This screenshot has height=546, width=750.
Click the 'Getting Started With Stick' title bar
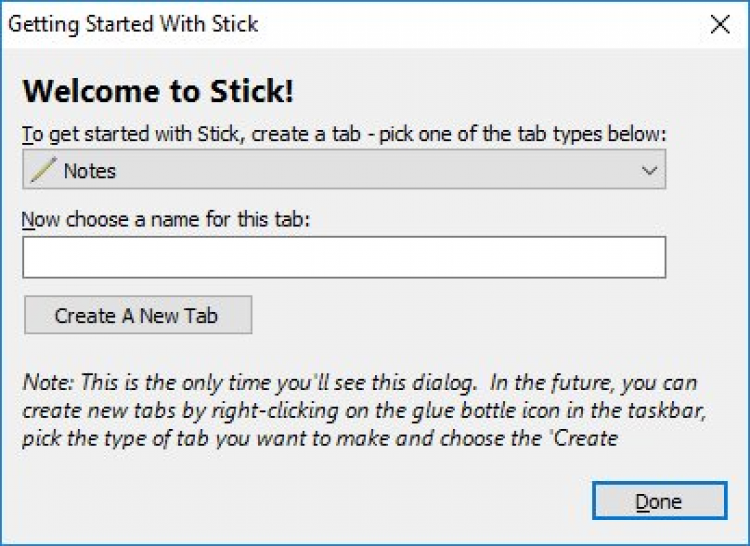click(x=133, y=24)
